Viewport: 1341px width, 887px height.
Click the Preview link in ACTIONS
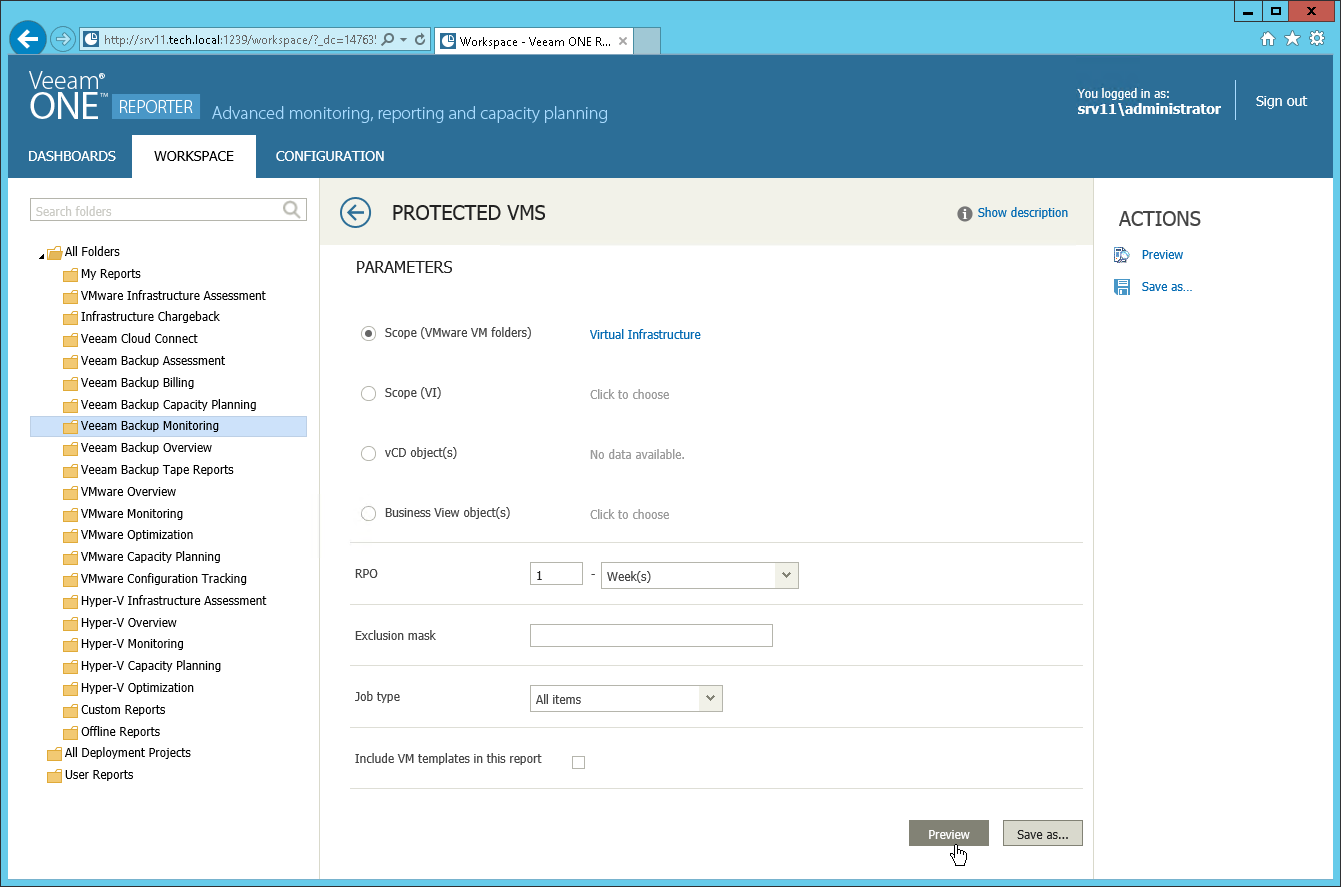click(x=1162, y=255)
